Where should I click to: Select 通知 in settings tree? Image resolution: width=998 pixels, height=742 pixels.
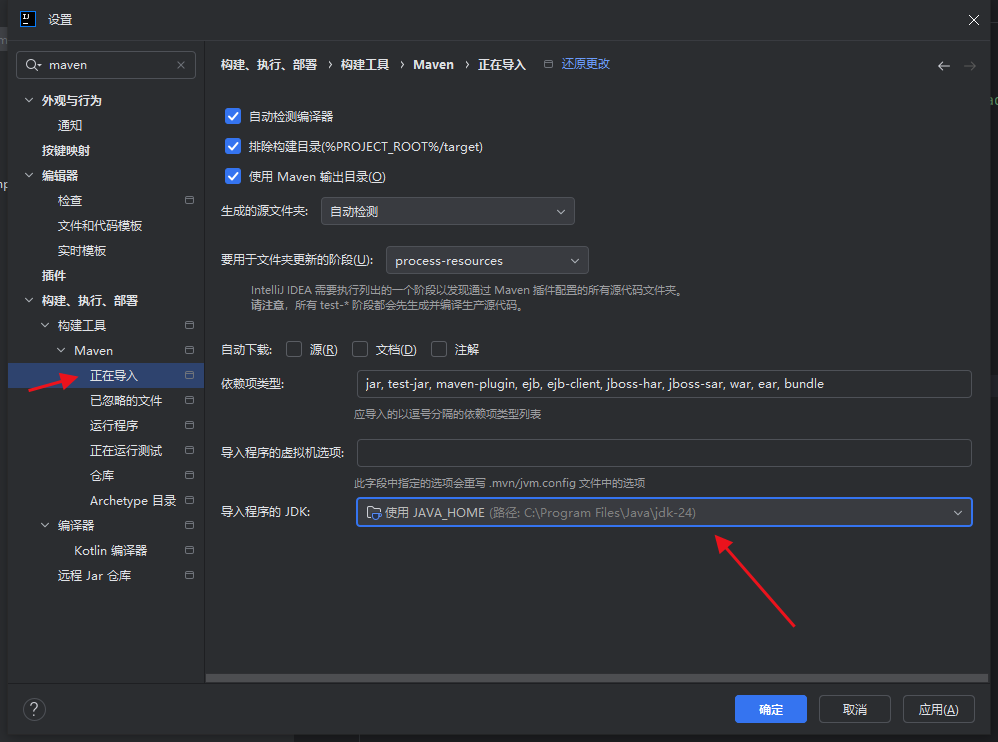70,125
